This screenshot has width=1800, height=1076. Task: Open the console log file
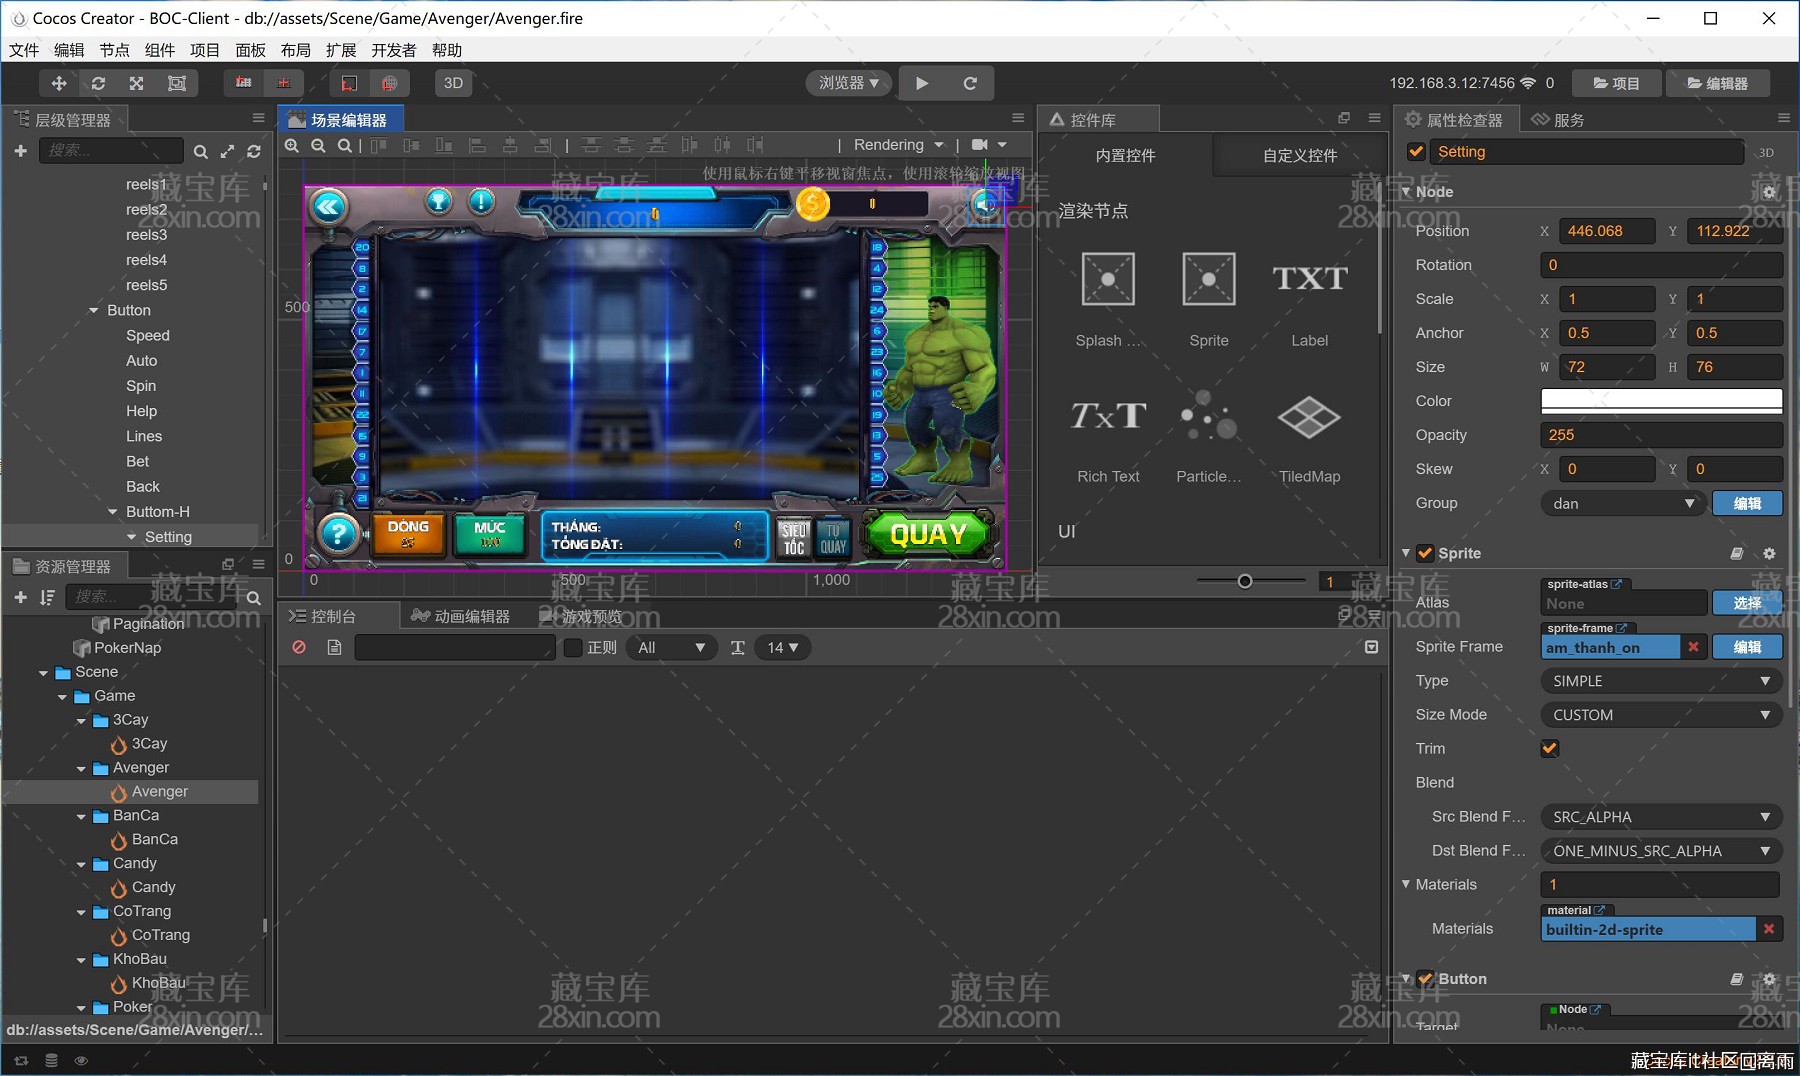point(334,647)
